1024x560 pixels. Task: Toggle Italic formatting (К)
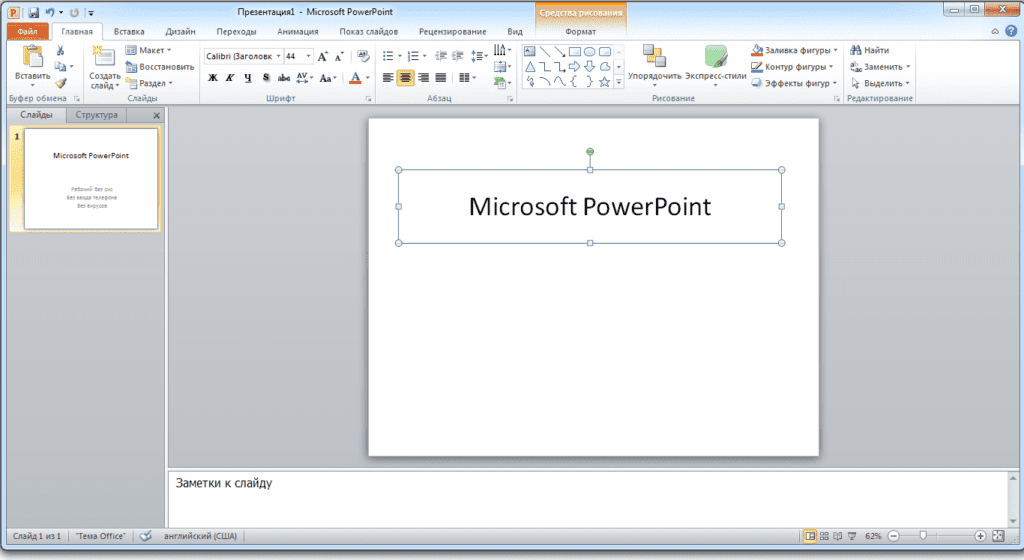click(x=230, y=78)
